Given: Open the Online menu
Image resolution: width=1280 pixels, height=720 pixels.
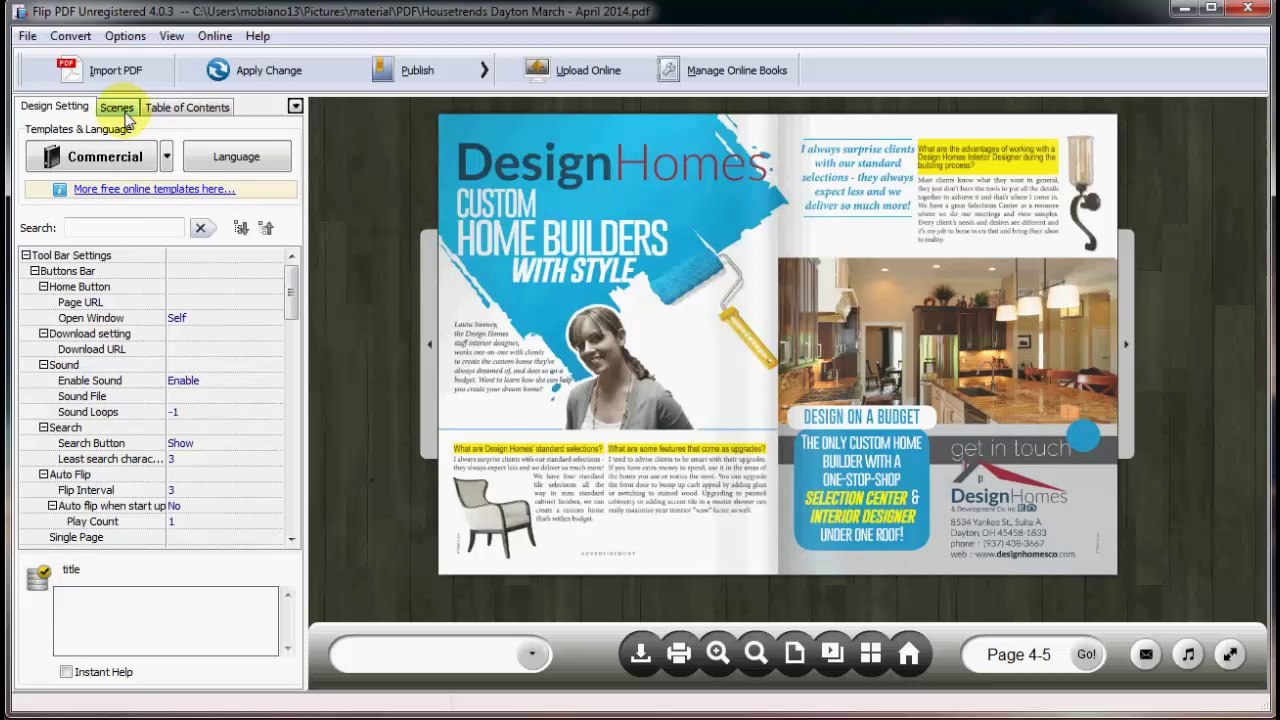Looking at the screenshot, I should click(x=215, y=36).
